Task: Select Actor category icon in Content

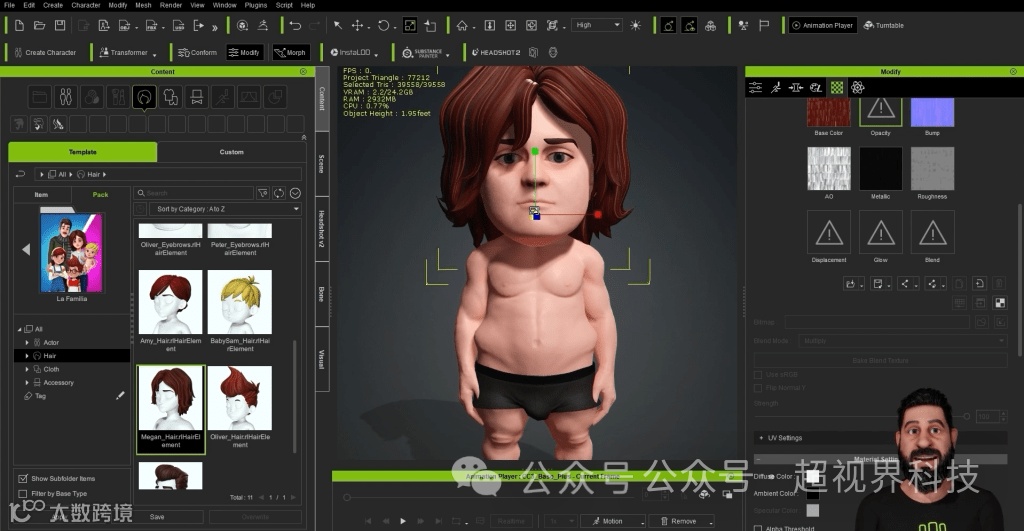Action: [66, 97]
